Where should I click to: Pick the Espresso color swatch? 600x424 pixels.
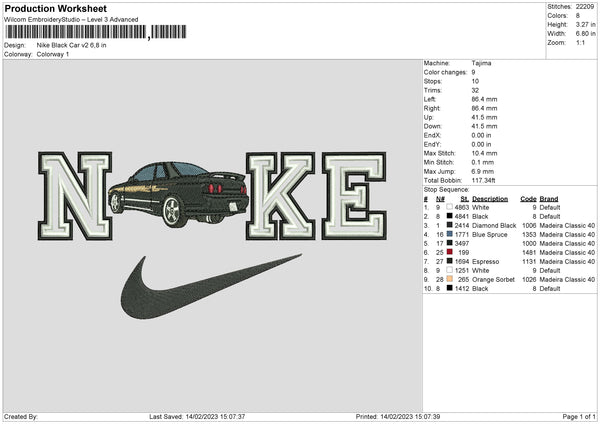click(x=449, y=261)
